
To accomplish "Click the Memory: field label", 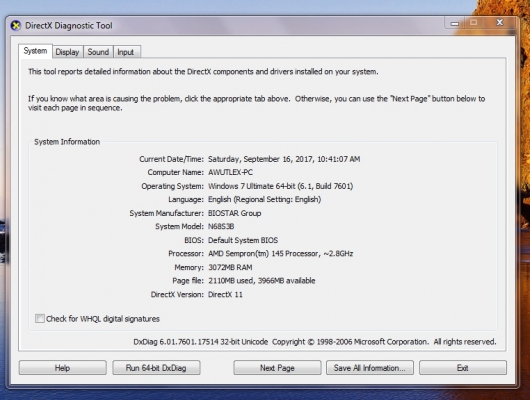I will tap(189, 267).
